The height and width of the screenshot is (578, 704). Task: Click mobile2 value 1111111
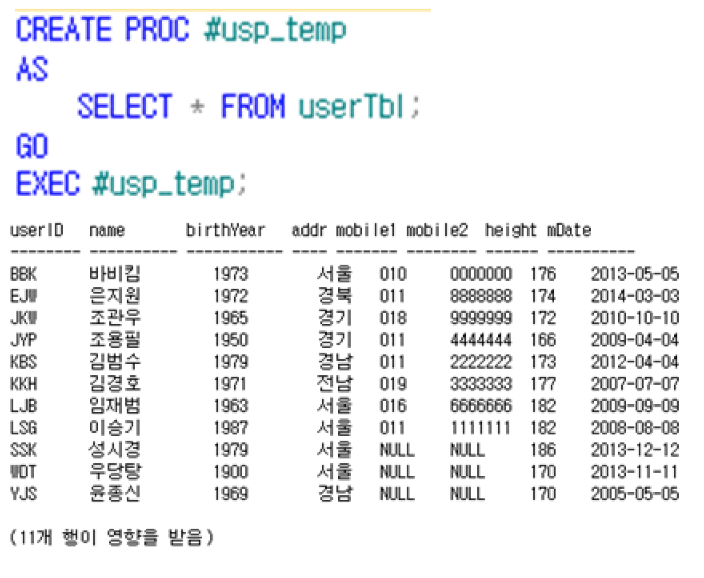[481, 428]
